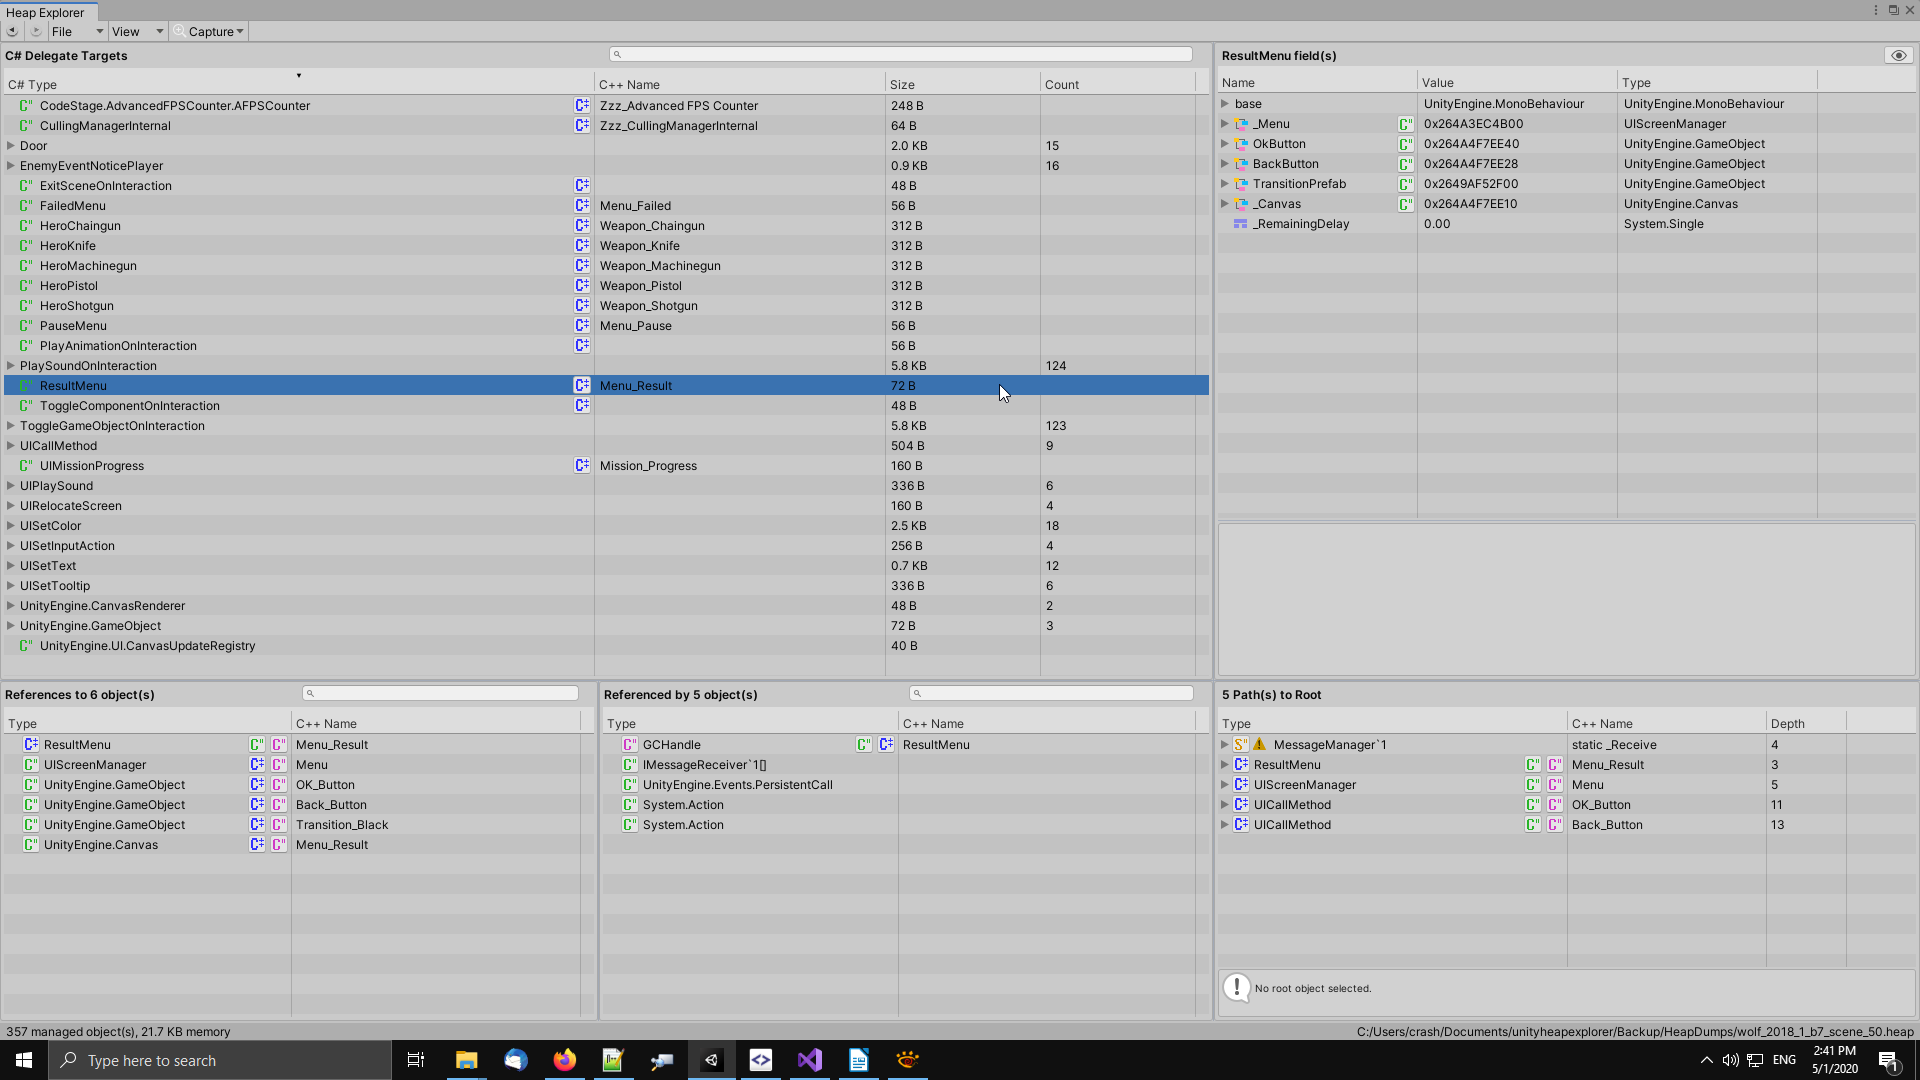
Task: Expand the PlaySoundOnInteraction tree row
Action: click(11, 365)
